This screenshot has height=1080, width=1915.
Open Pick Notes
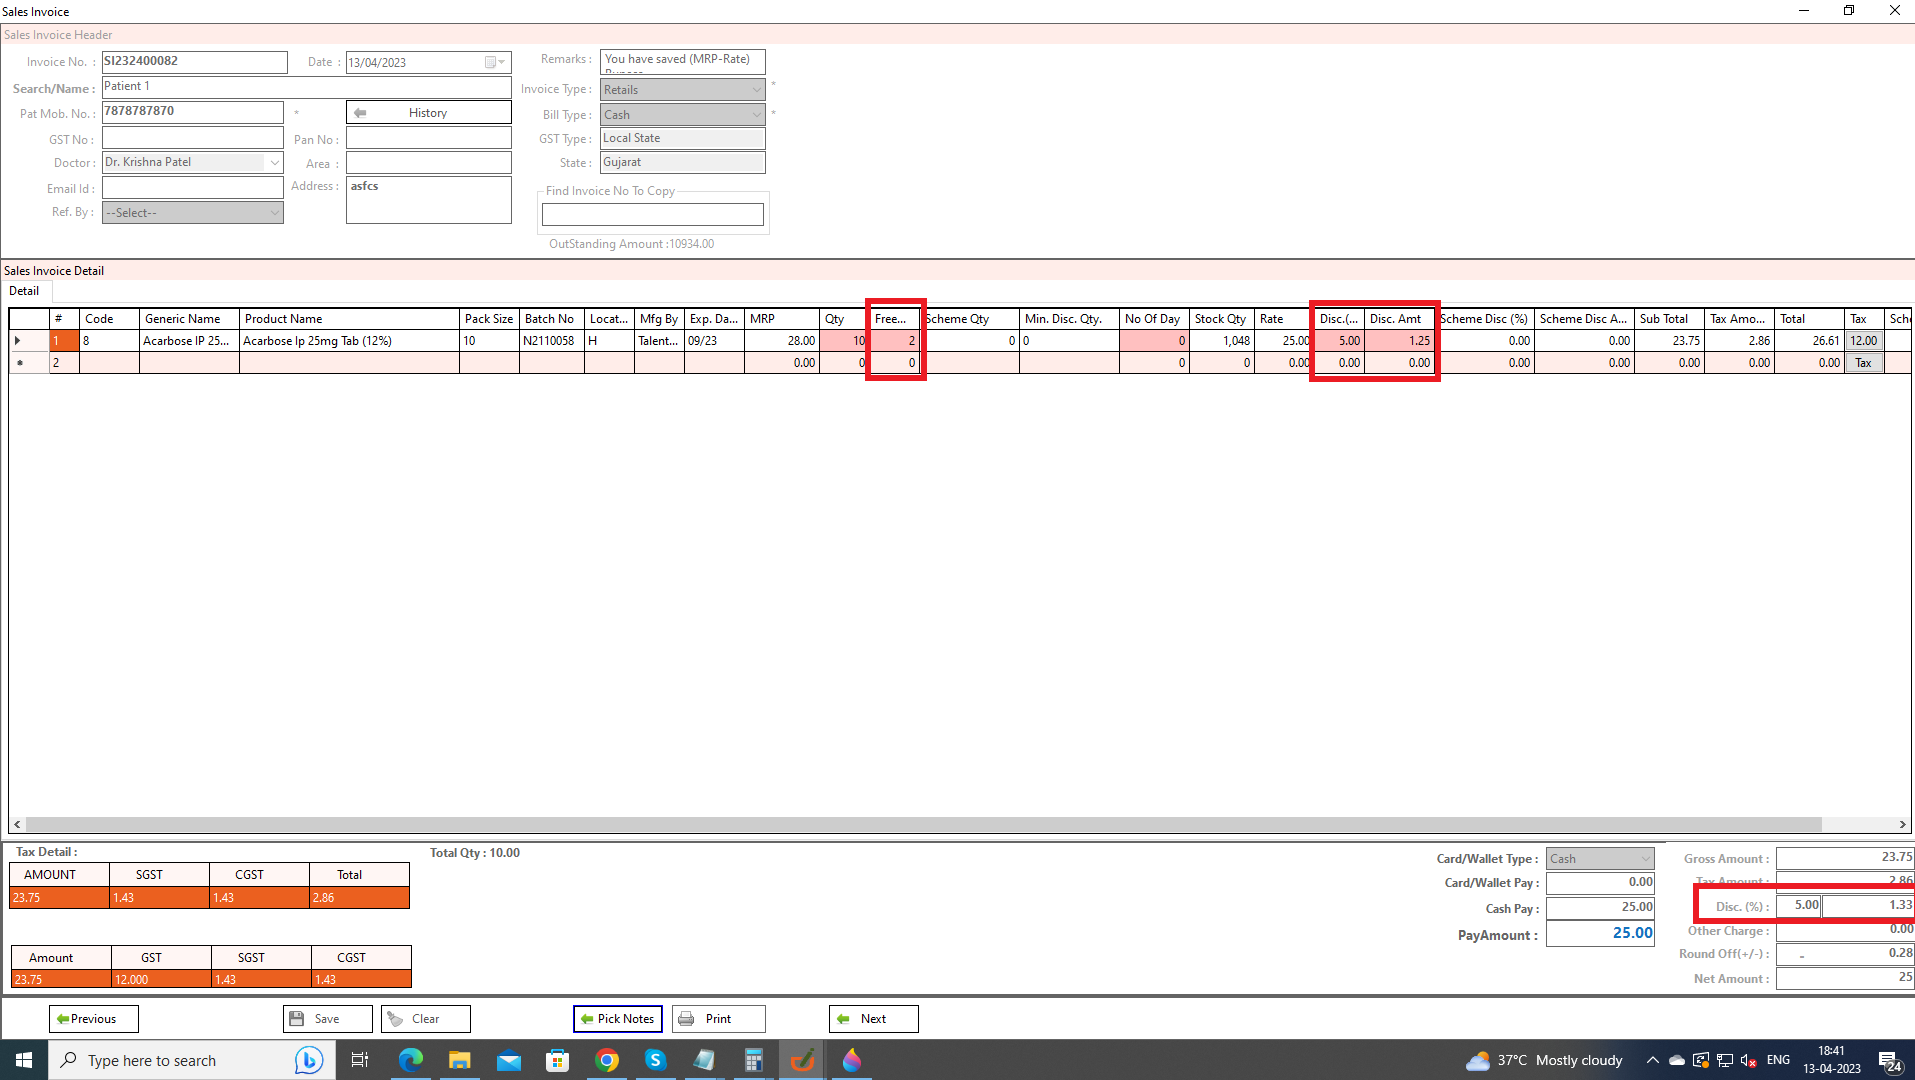617,1019
